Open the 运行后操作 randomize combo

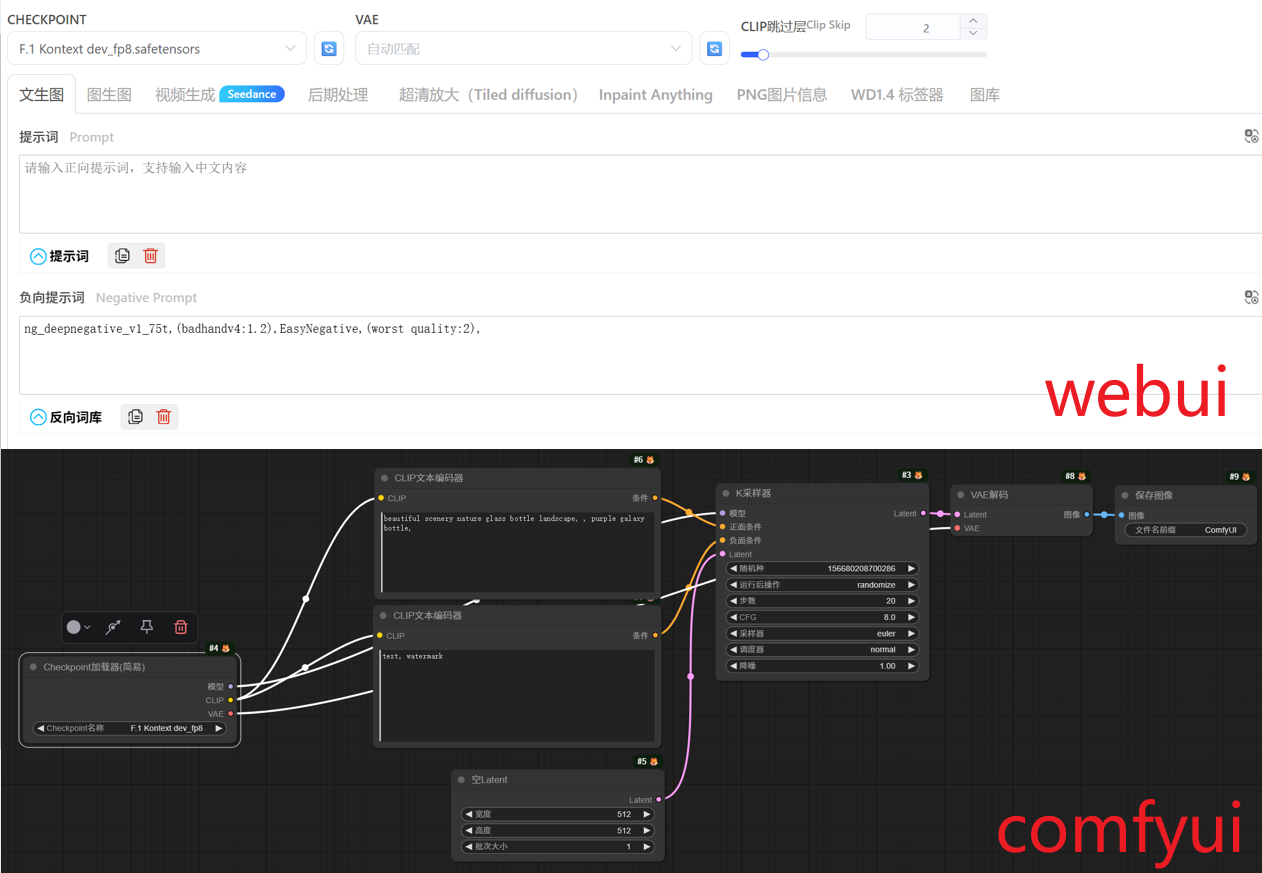click(x=822, y=585)
